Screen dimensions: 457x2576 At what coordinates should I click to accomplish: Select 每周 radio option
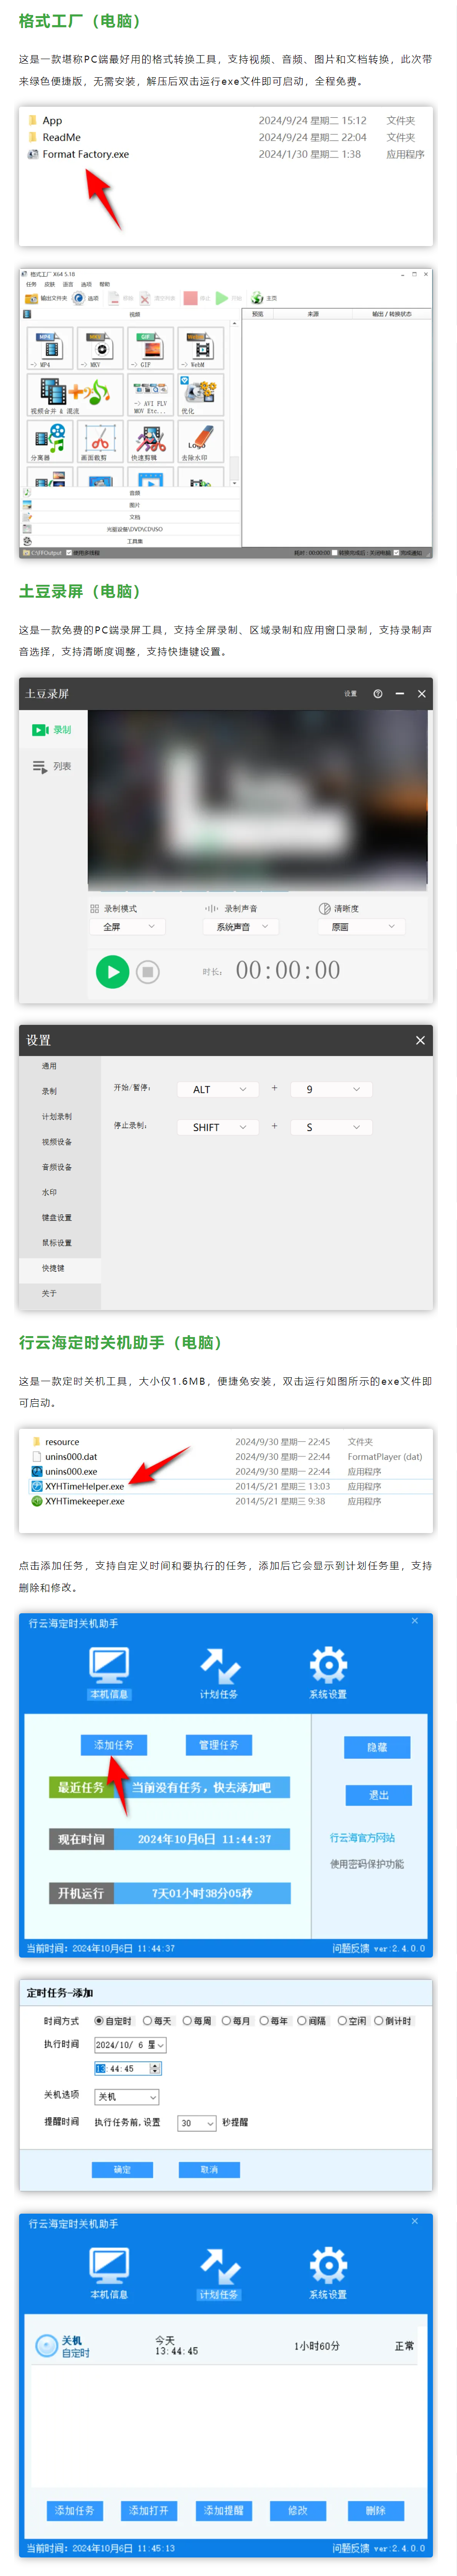187,2021
